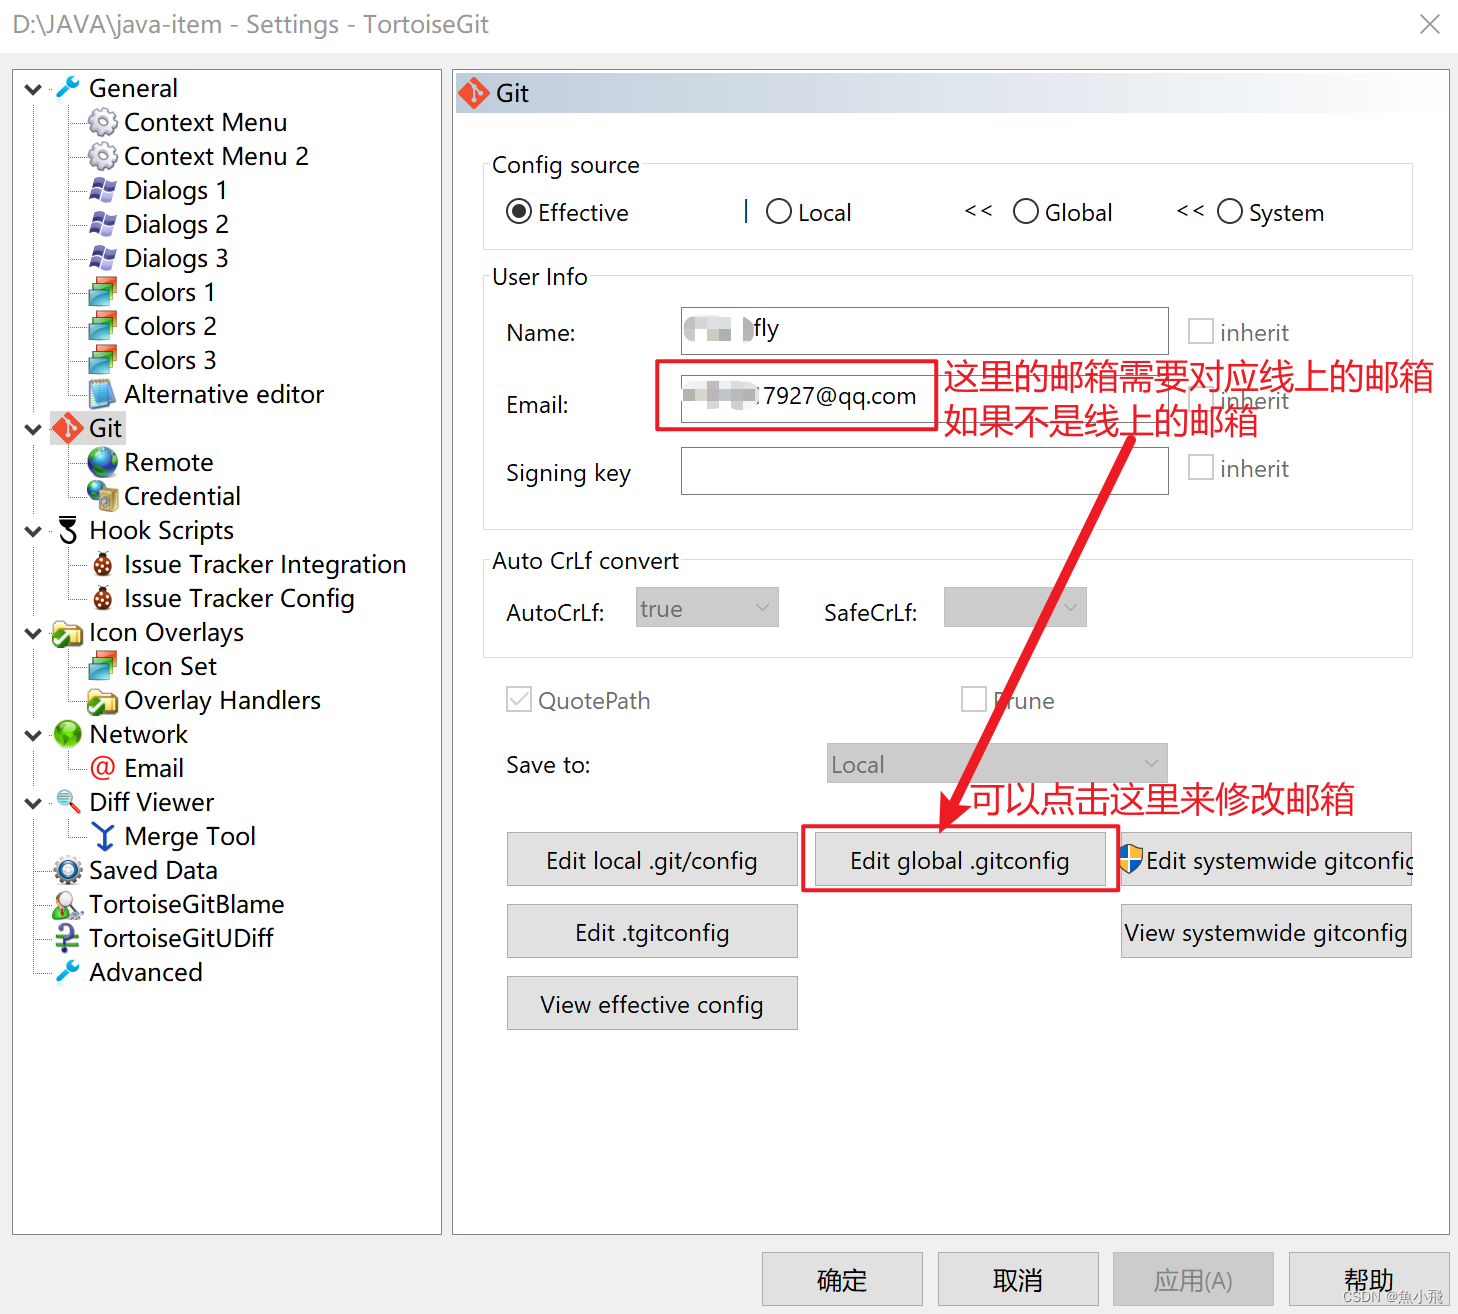Click View systemwide gitconfig button
This screenshot has width=1458, height=1314.
pyautogui.click(x=1266, y=932)
